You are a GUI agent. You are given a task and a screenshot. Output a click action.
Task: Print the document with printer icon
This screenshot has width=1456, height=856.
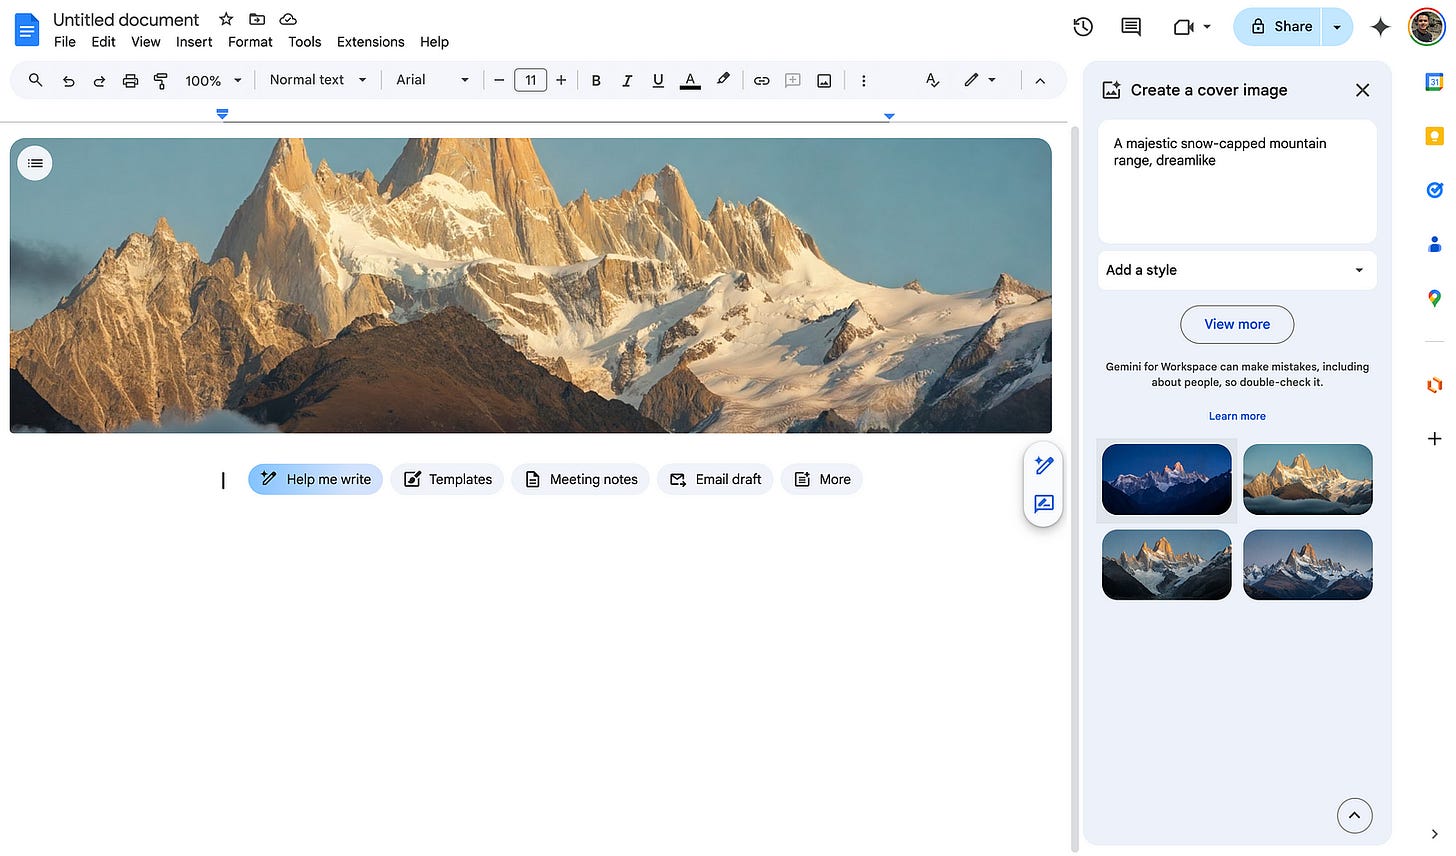(130, 81)
